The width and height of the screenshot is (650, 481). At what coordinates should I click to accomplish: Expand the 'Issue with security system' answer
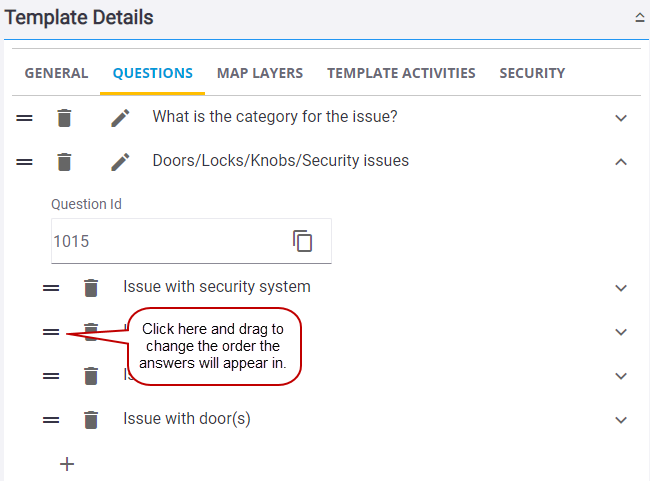(621, 288)
